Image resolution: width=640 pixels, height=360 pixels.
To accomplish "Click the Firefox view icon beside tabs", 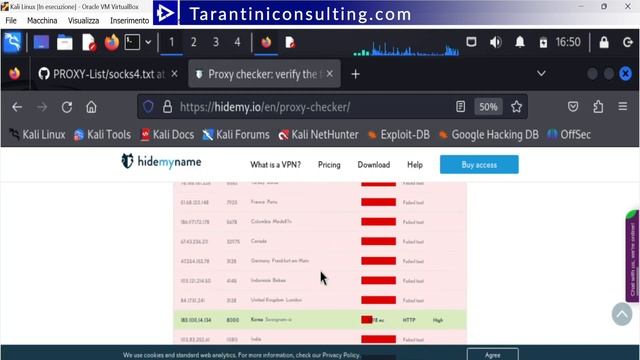I will (x=15, y=74).
